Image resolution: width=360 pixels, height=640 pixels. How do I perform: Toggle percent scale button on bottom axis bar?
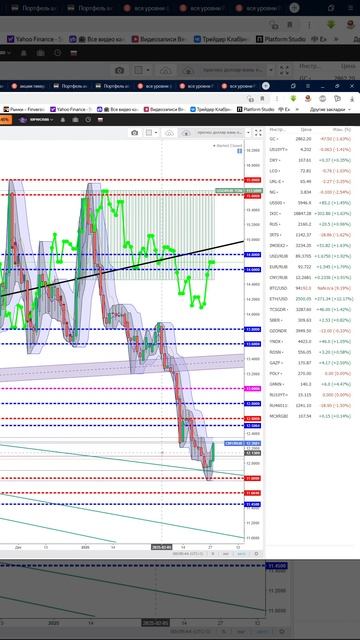click(x=213, y=554)
